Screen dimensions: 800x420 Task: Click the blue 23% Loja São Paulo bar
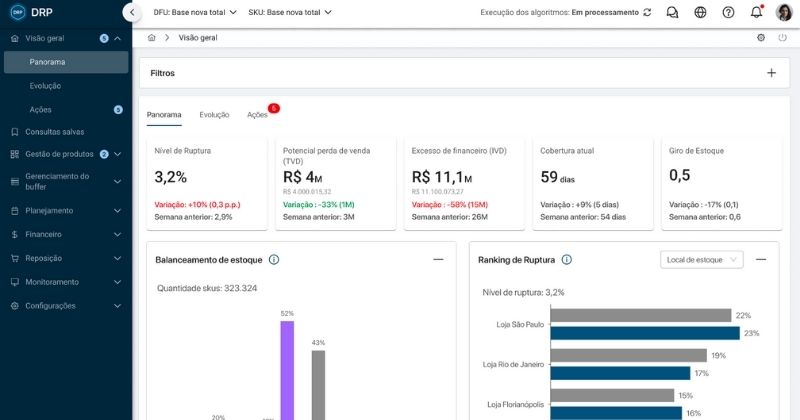point(645,333)
